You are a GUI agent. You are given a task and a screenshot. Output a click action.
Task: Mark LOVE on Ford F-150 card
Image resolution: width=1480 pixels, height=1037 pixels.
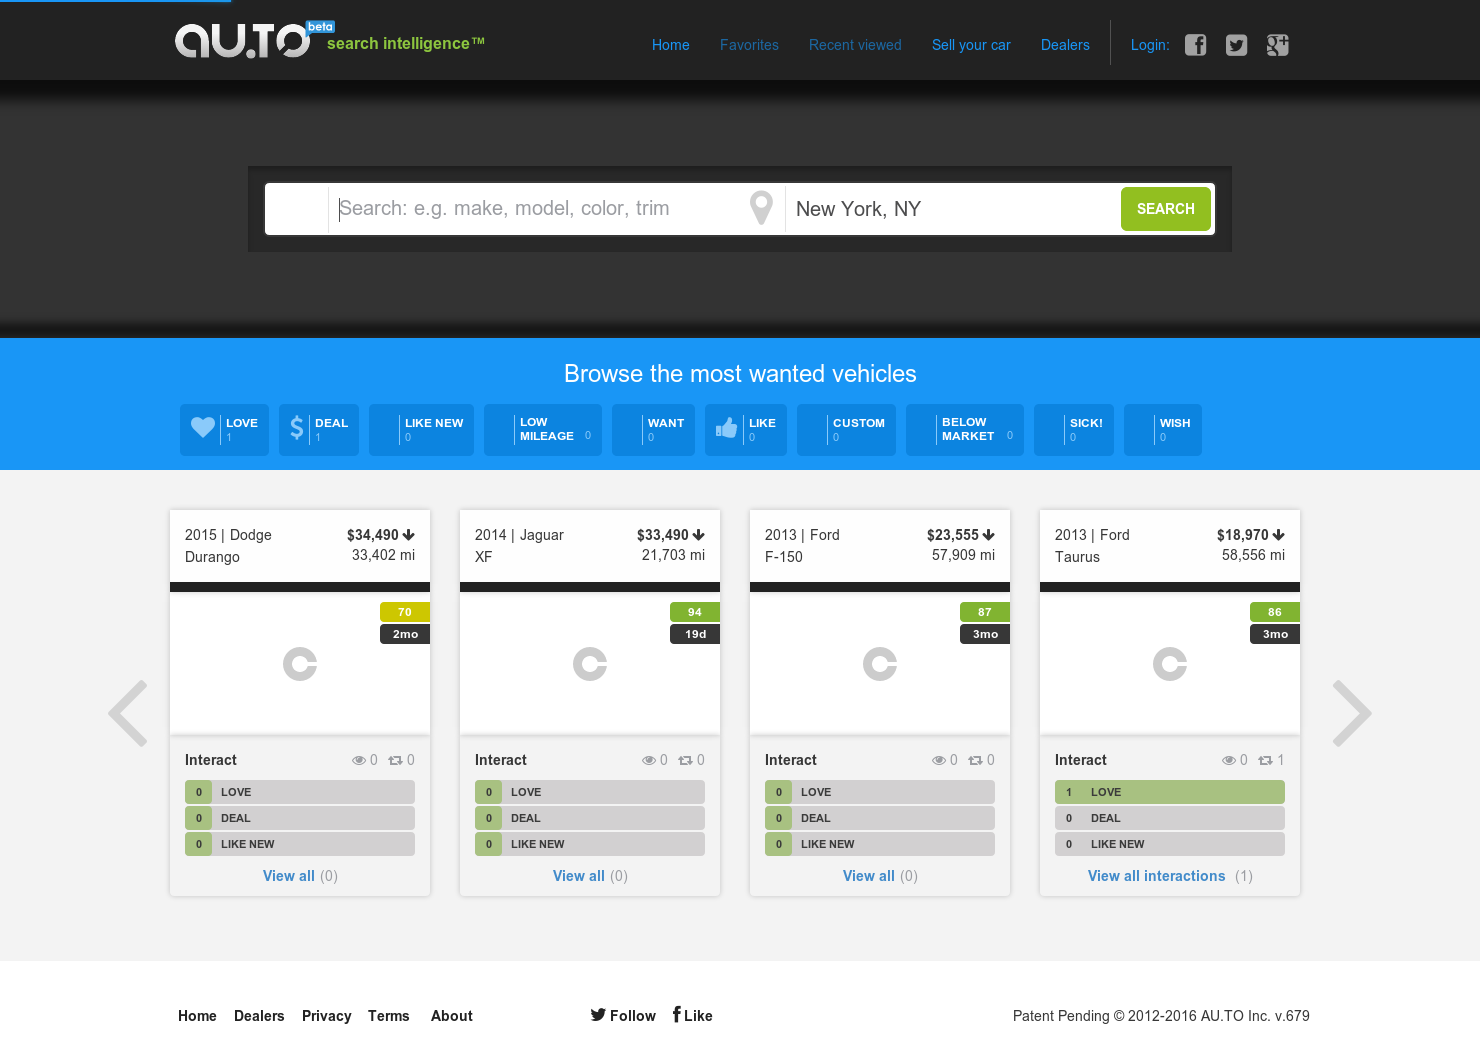[x=880, y=792]
